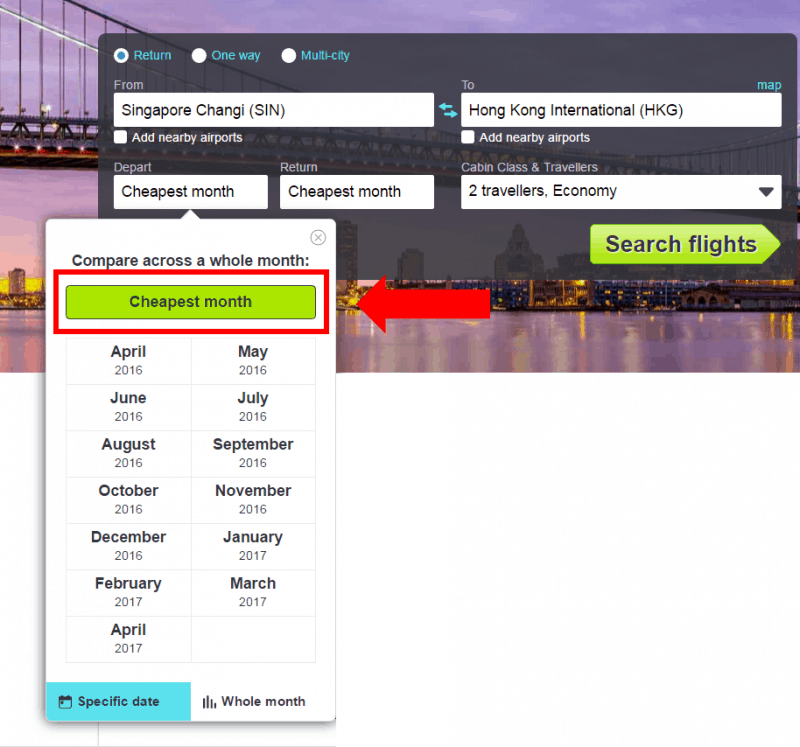Viewport: 800px width, 747px height.
Task: Open the Return date field
Action: 356,192
